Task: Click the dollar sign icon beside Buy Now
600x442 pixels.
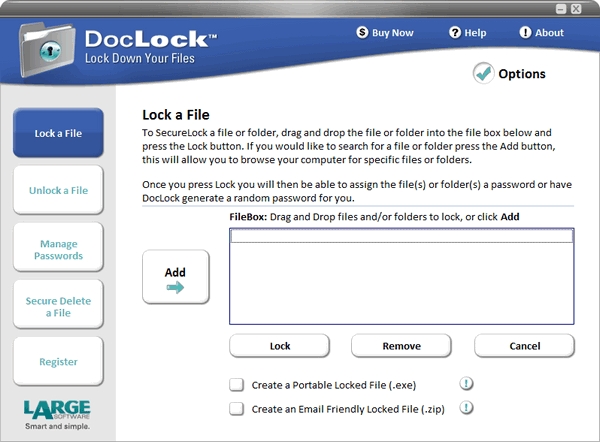Action: 362,33
